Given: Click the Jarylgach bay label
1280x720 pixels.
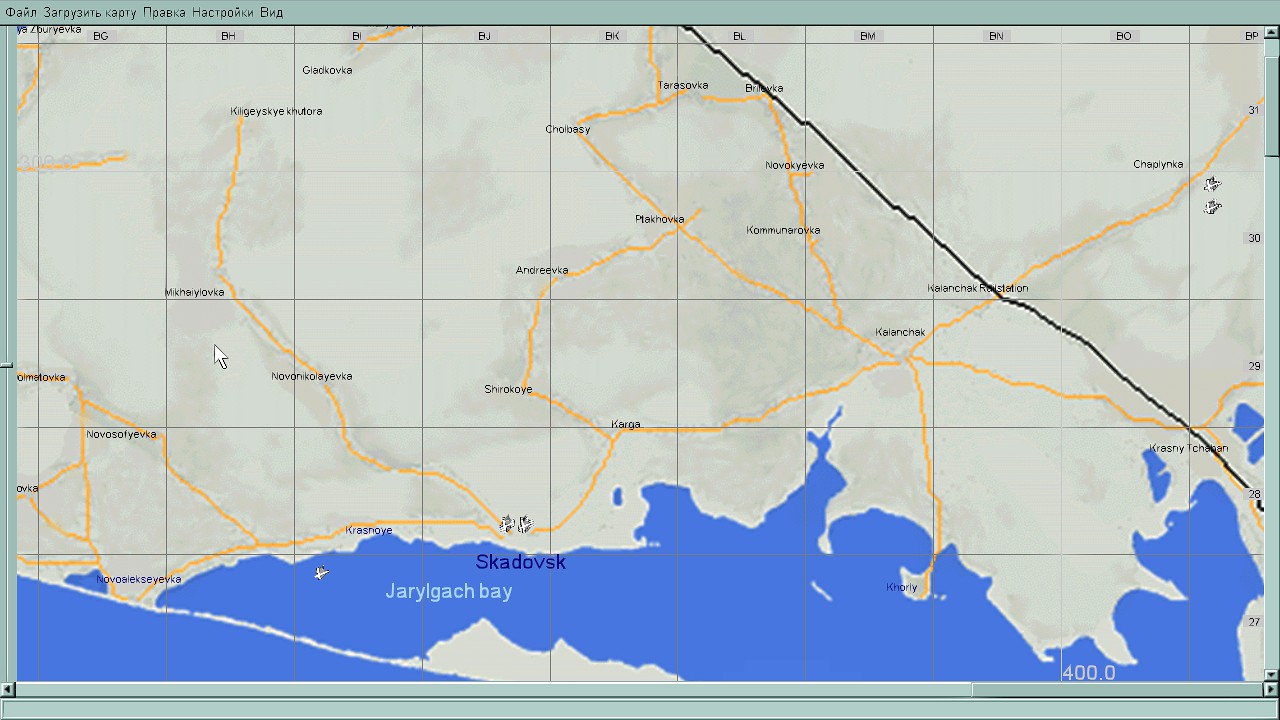Looking at the screenshot, I should [449, 592].
